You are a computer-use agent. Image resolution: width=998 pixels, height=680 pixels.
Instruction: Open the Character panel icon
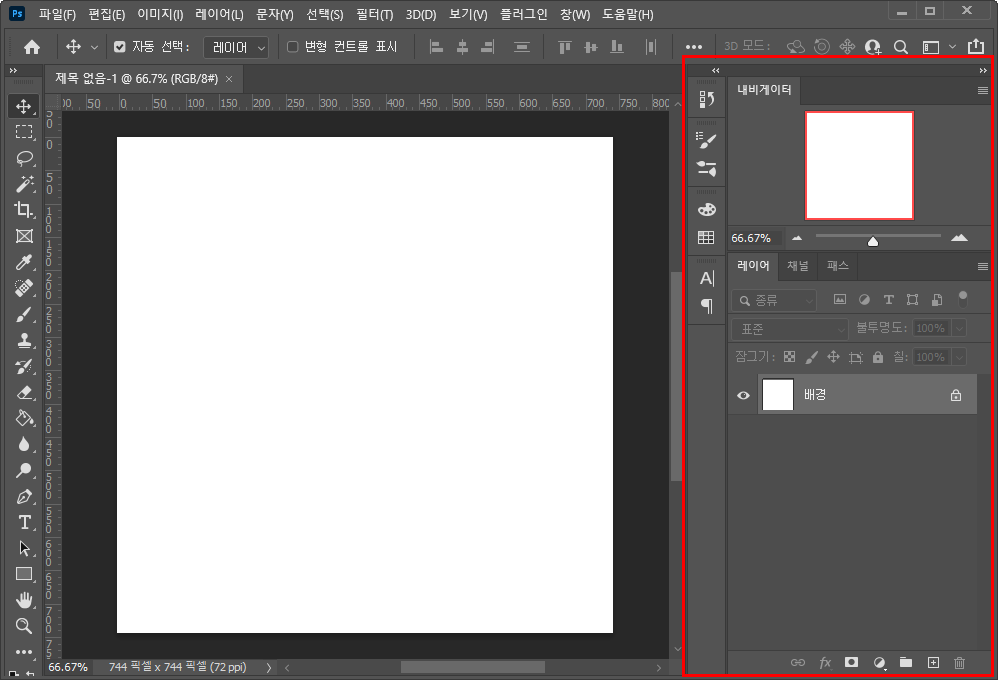[x=706, y=279]
